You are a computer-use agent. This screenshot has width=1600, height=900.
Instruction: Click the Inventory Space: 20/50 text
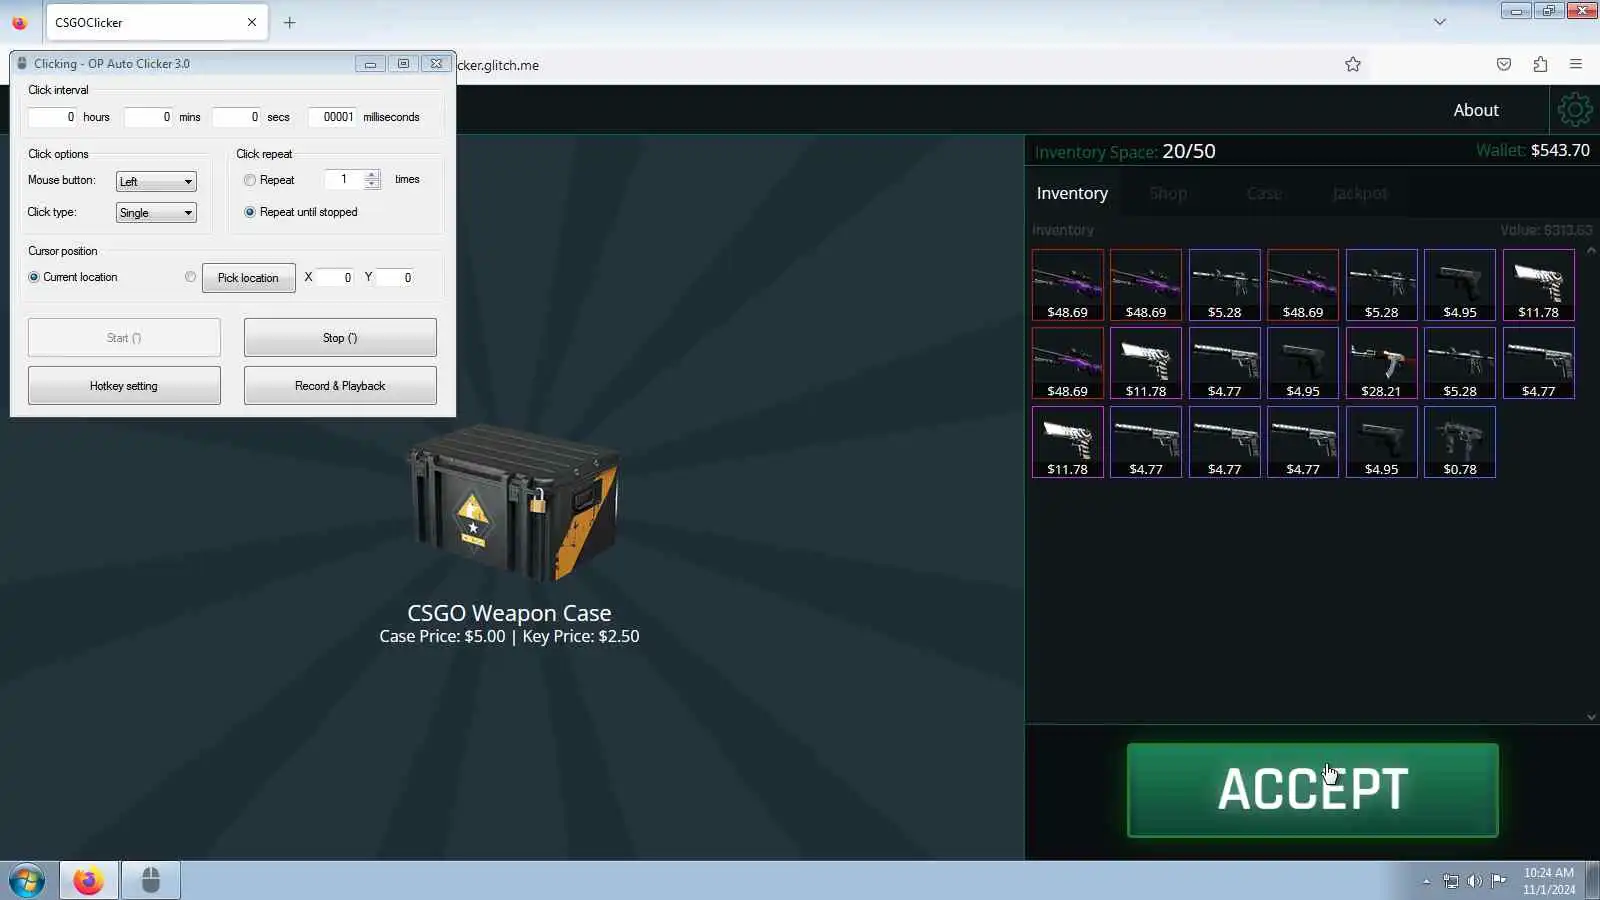tap(1125, 151)
